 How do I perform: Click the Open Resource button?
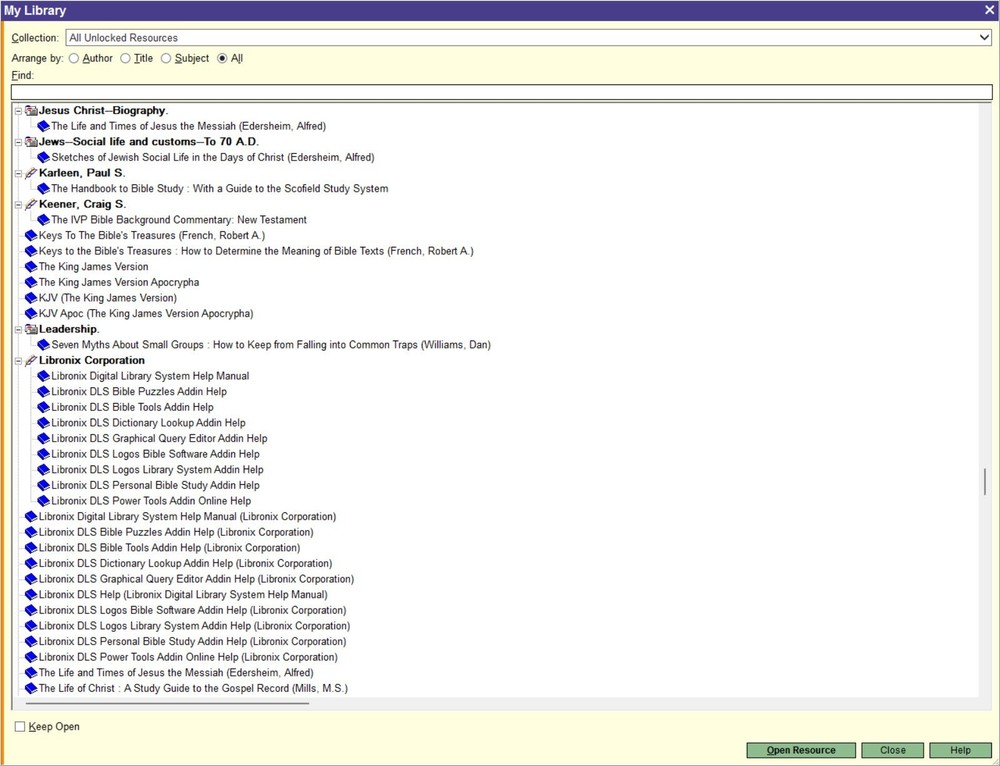800,750
